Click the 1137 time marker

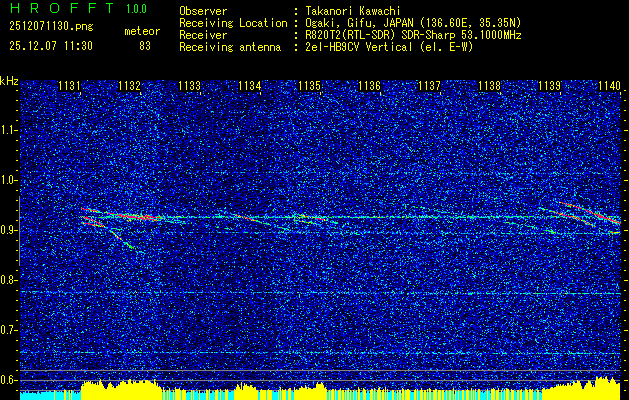(429, 85)
